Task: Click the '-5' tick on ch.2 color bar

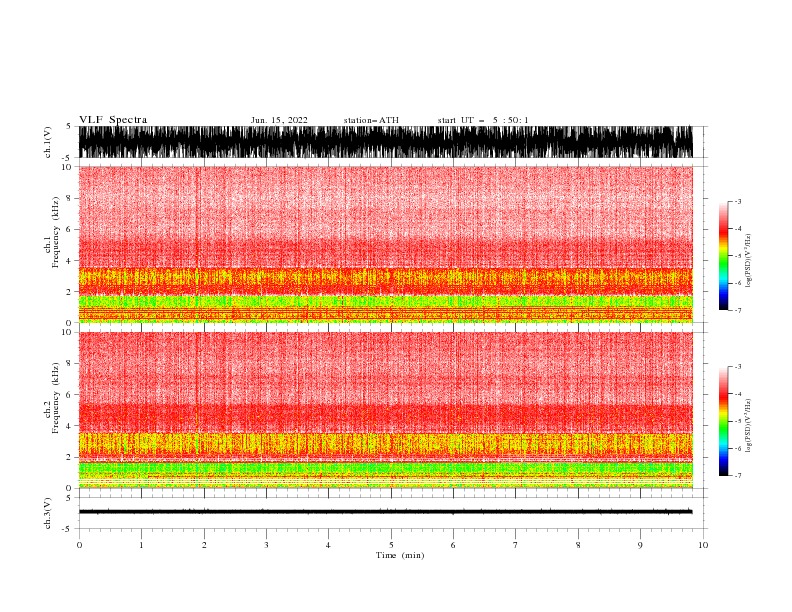Action: tap(737, 421)
